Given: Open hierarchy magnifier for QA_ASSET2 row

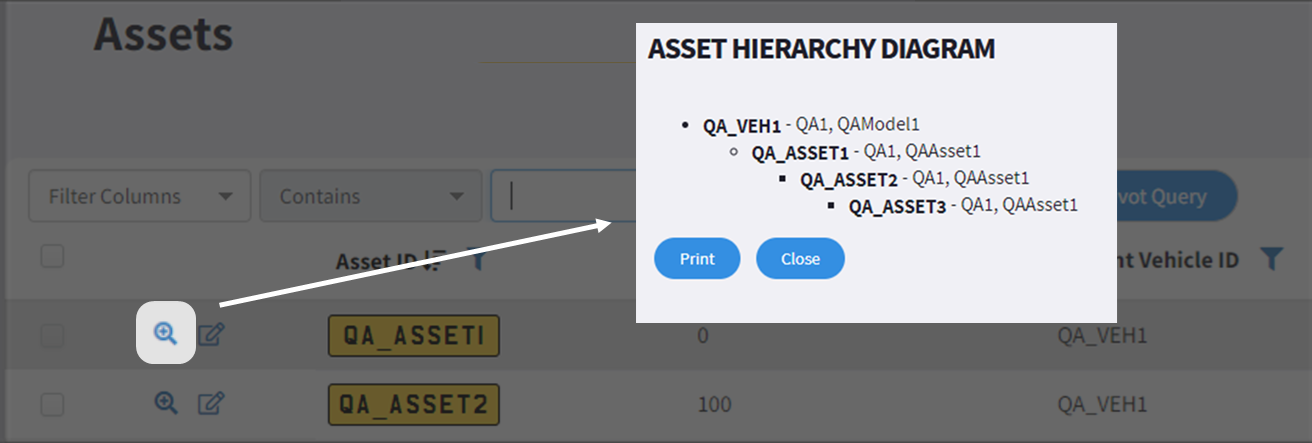Looking at the screenshot, I should [166, 403].
